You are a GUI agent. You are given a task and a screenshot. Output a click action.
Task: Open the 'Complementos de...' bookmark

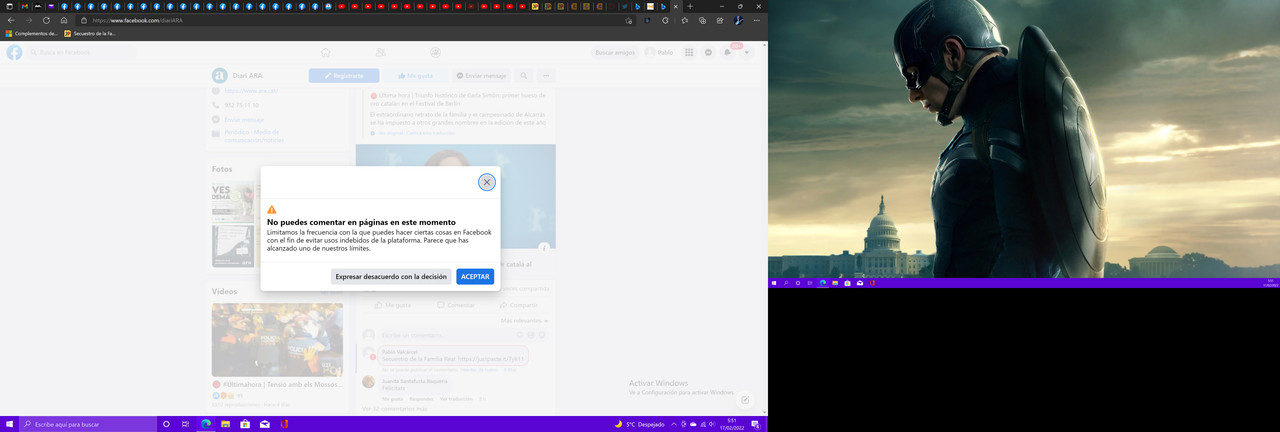32,33
